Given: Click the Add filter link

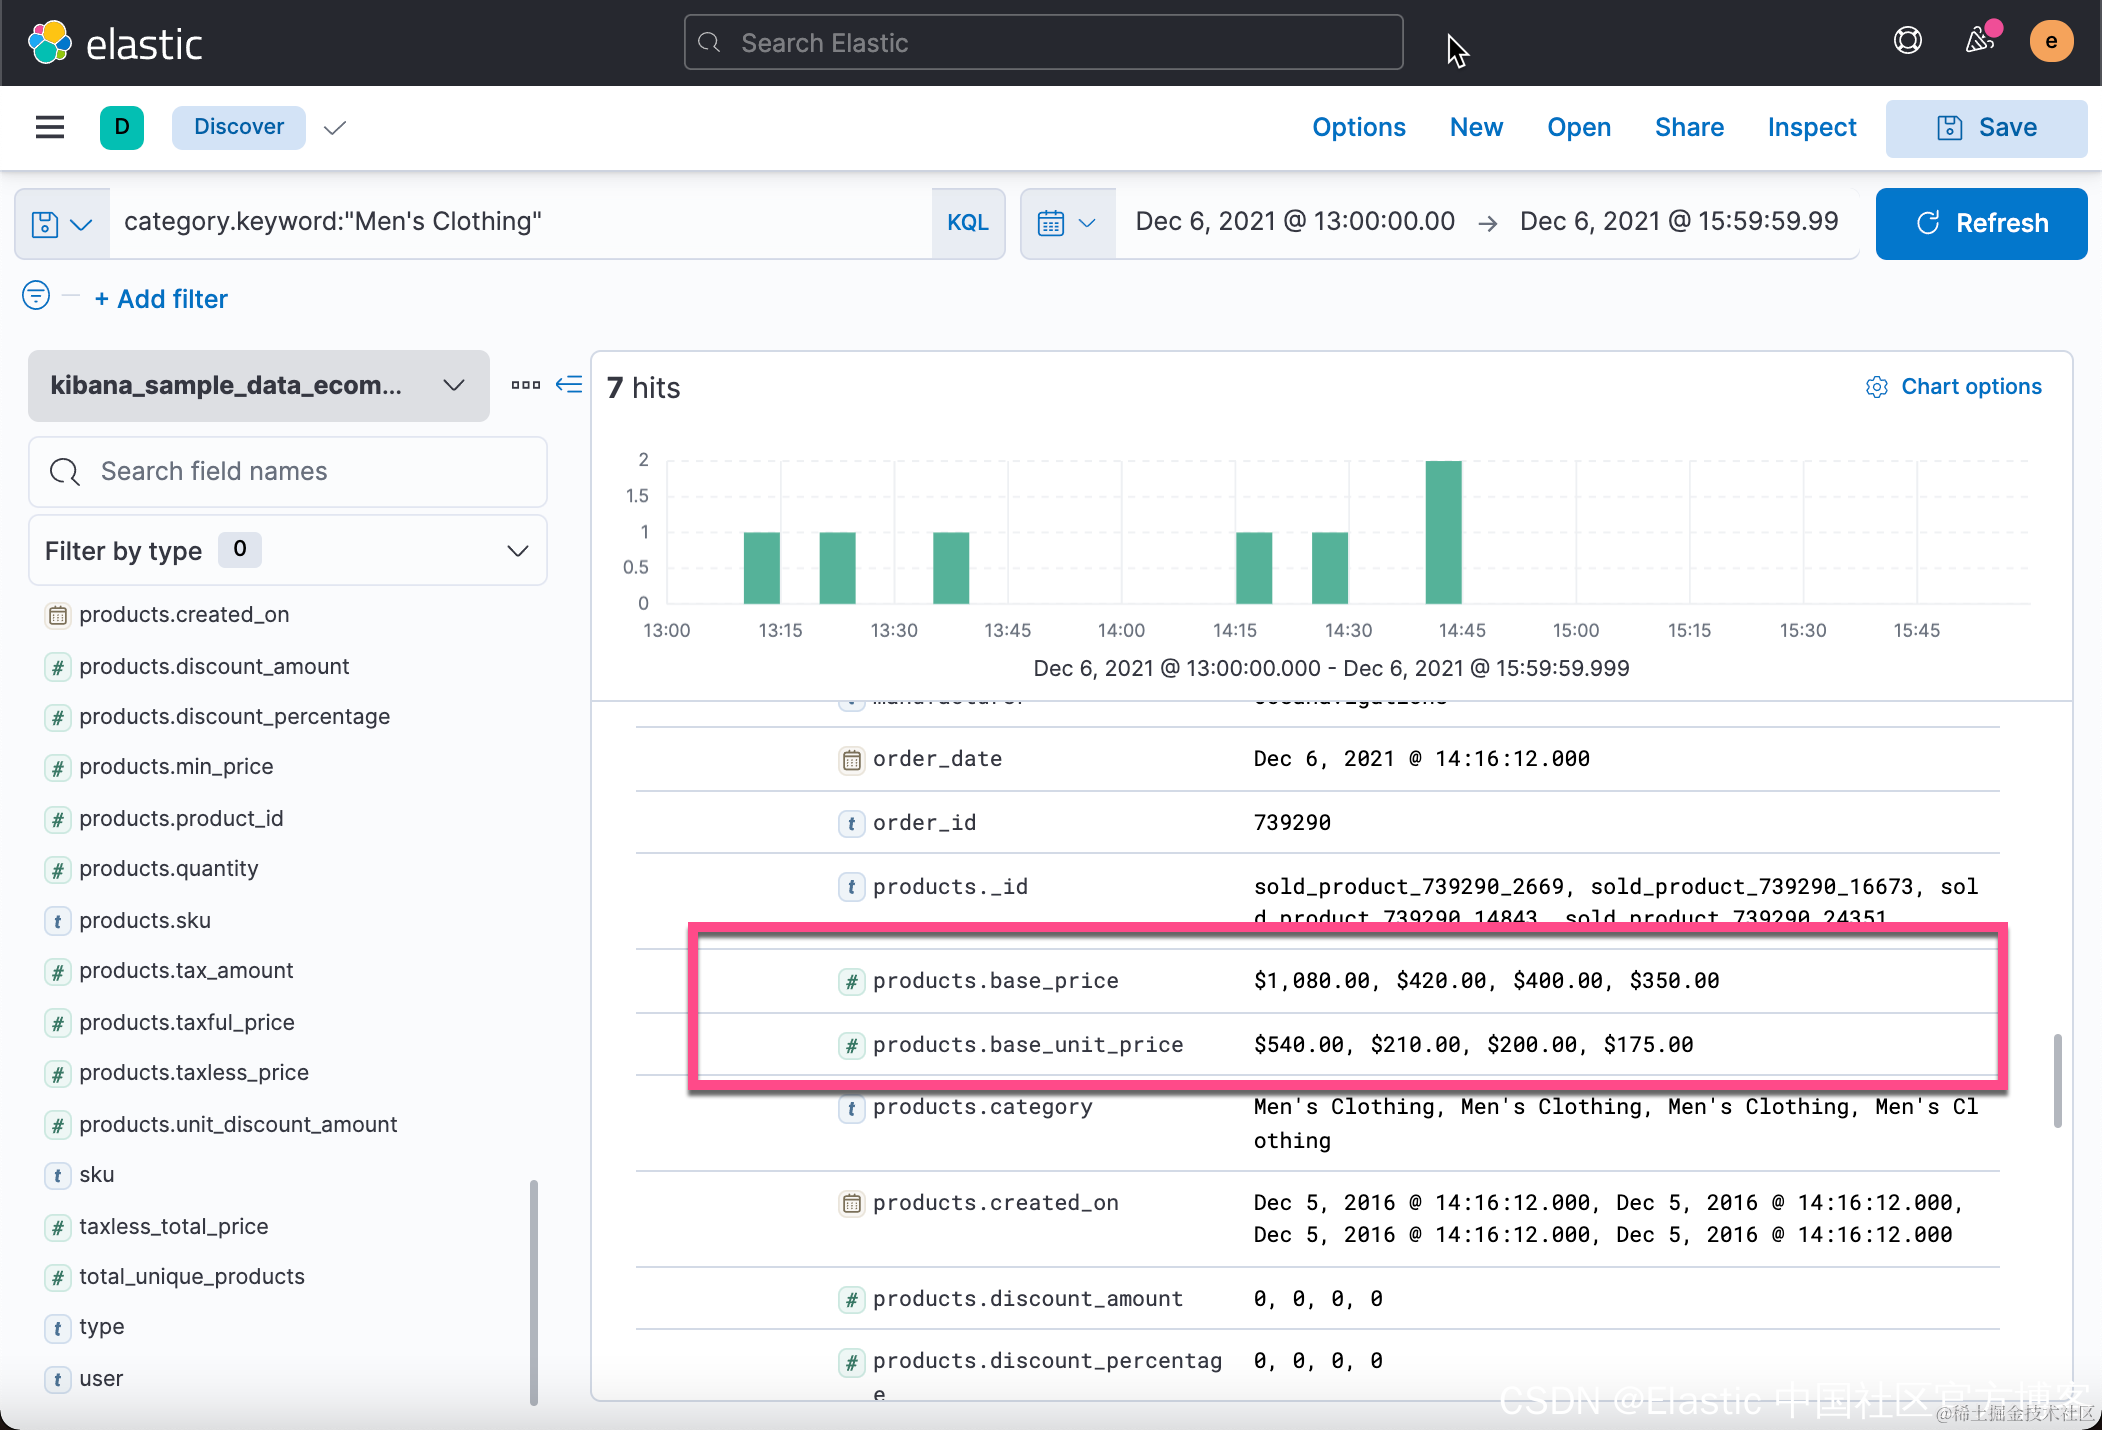Looking at the screenshot, I should (161, 299).
